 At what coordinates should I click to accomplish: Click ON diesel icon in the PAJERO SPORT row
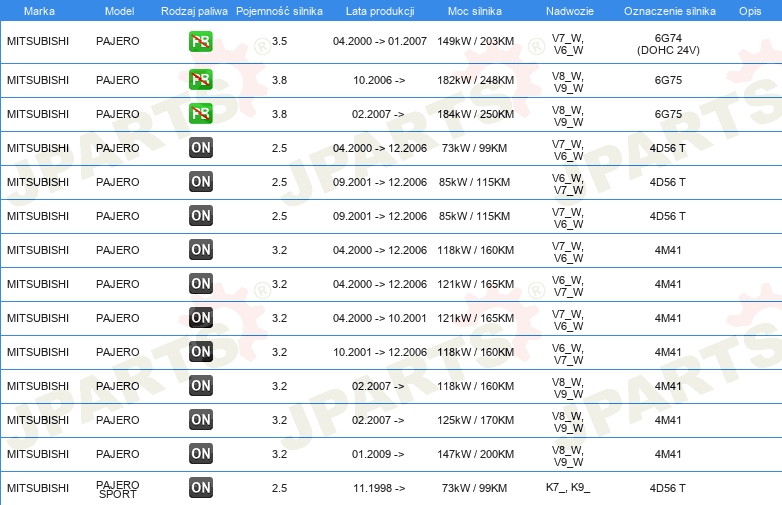click(200, 488)
